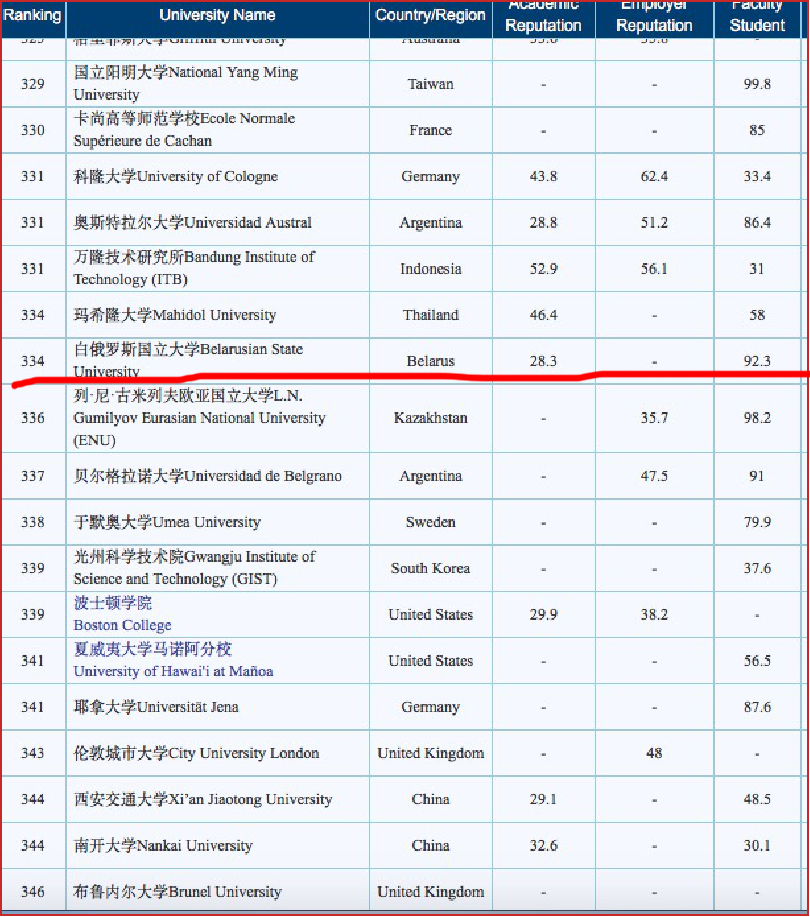810x917 pixels.
Task: Click United Kingdom cell in Brunel University row
Action: [430, 891]
